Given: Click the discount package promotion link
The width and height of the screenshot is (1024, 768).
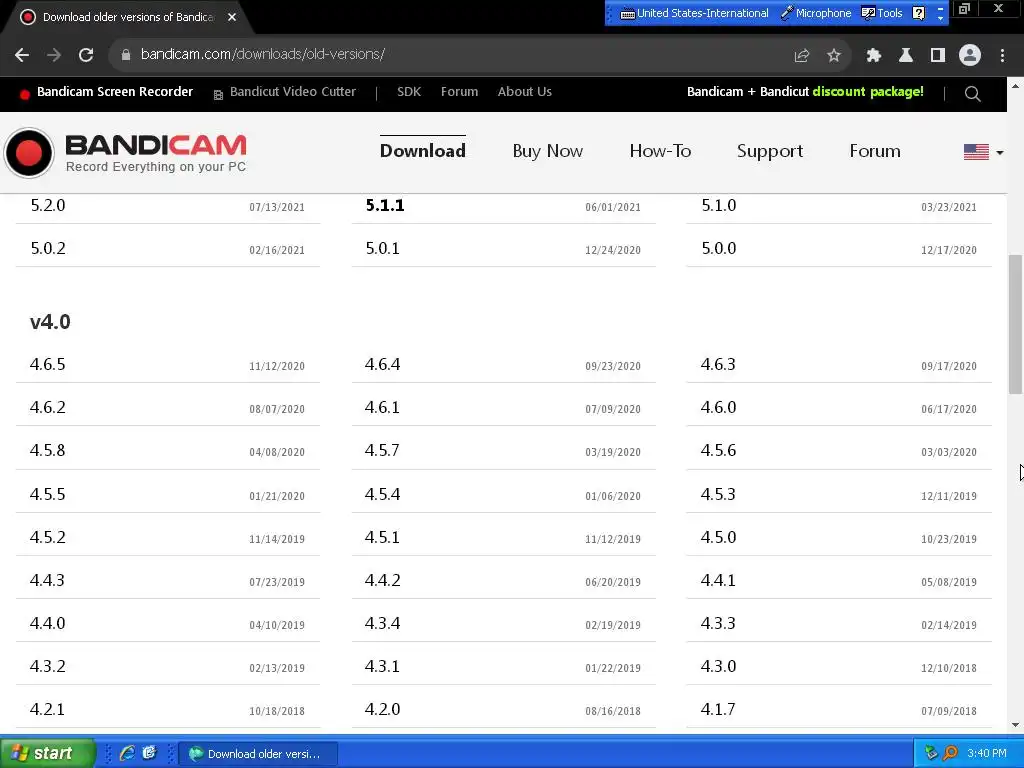Looking at the screenshot, I should pos(805,92).
